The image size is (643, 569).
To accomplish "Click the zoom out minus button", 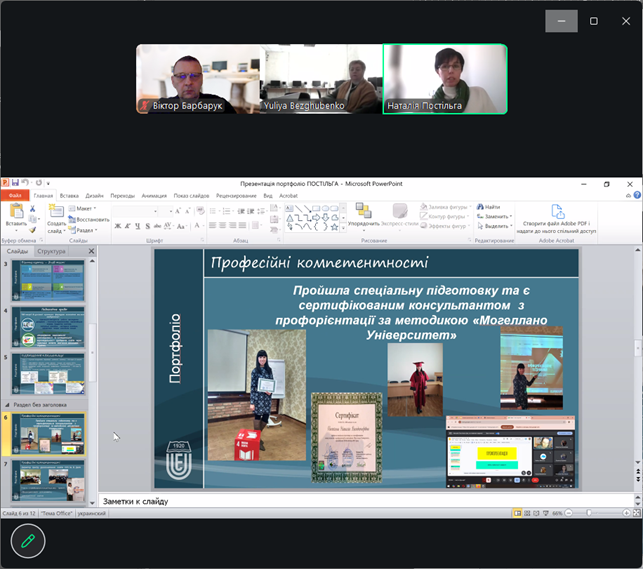I will 568,513.
